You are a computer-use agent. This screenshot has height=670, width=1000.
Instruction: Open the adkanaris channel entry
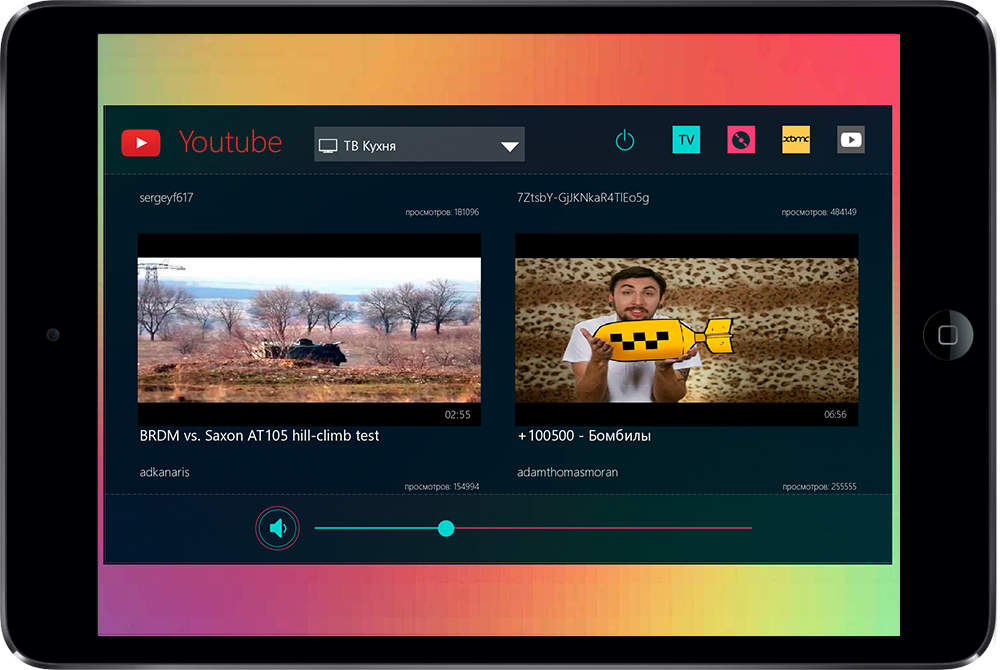tap(164, 472)
